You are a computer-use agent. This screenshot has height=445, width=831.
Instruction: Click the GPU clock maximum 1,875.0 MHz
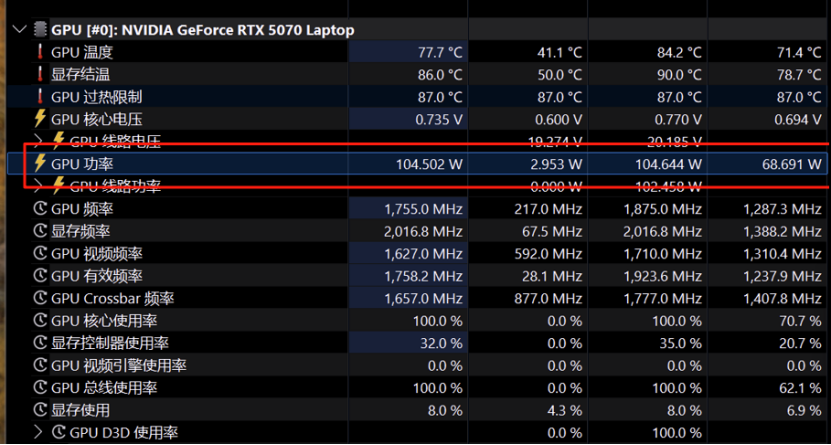(663, 209)
